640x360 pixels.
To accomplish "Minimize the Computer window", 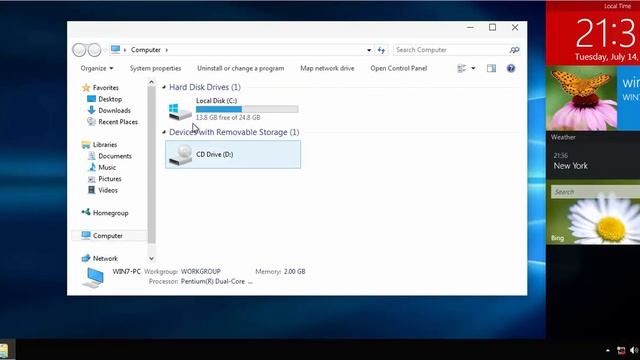I will point(470,27).
